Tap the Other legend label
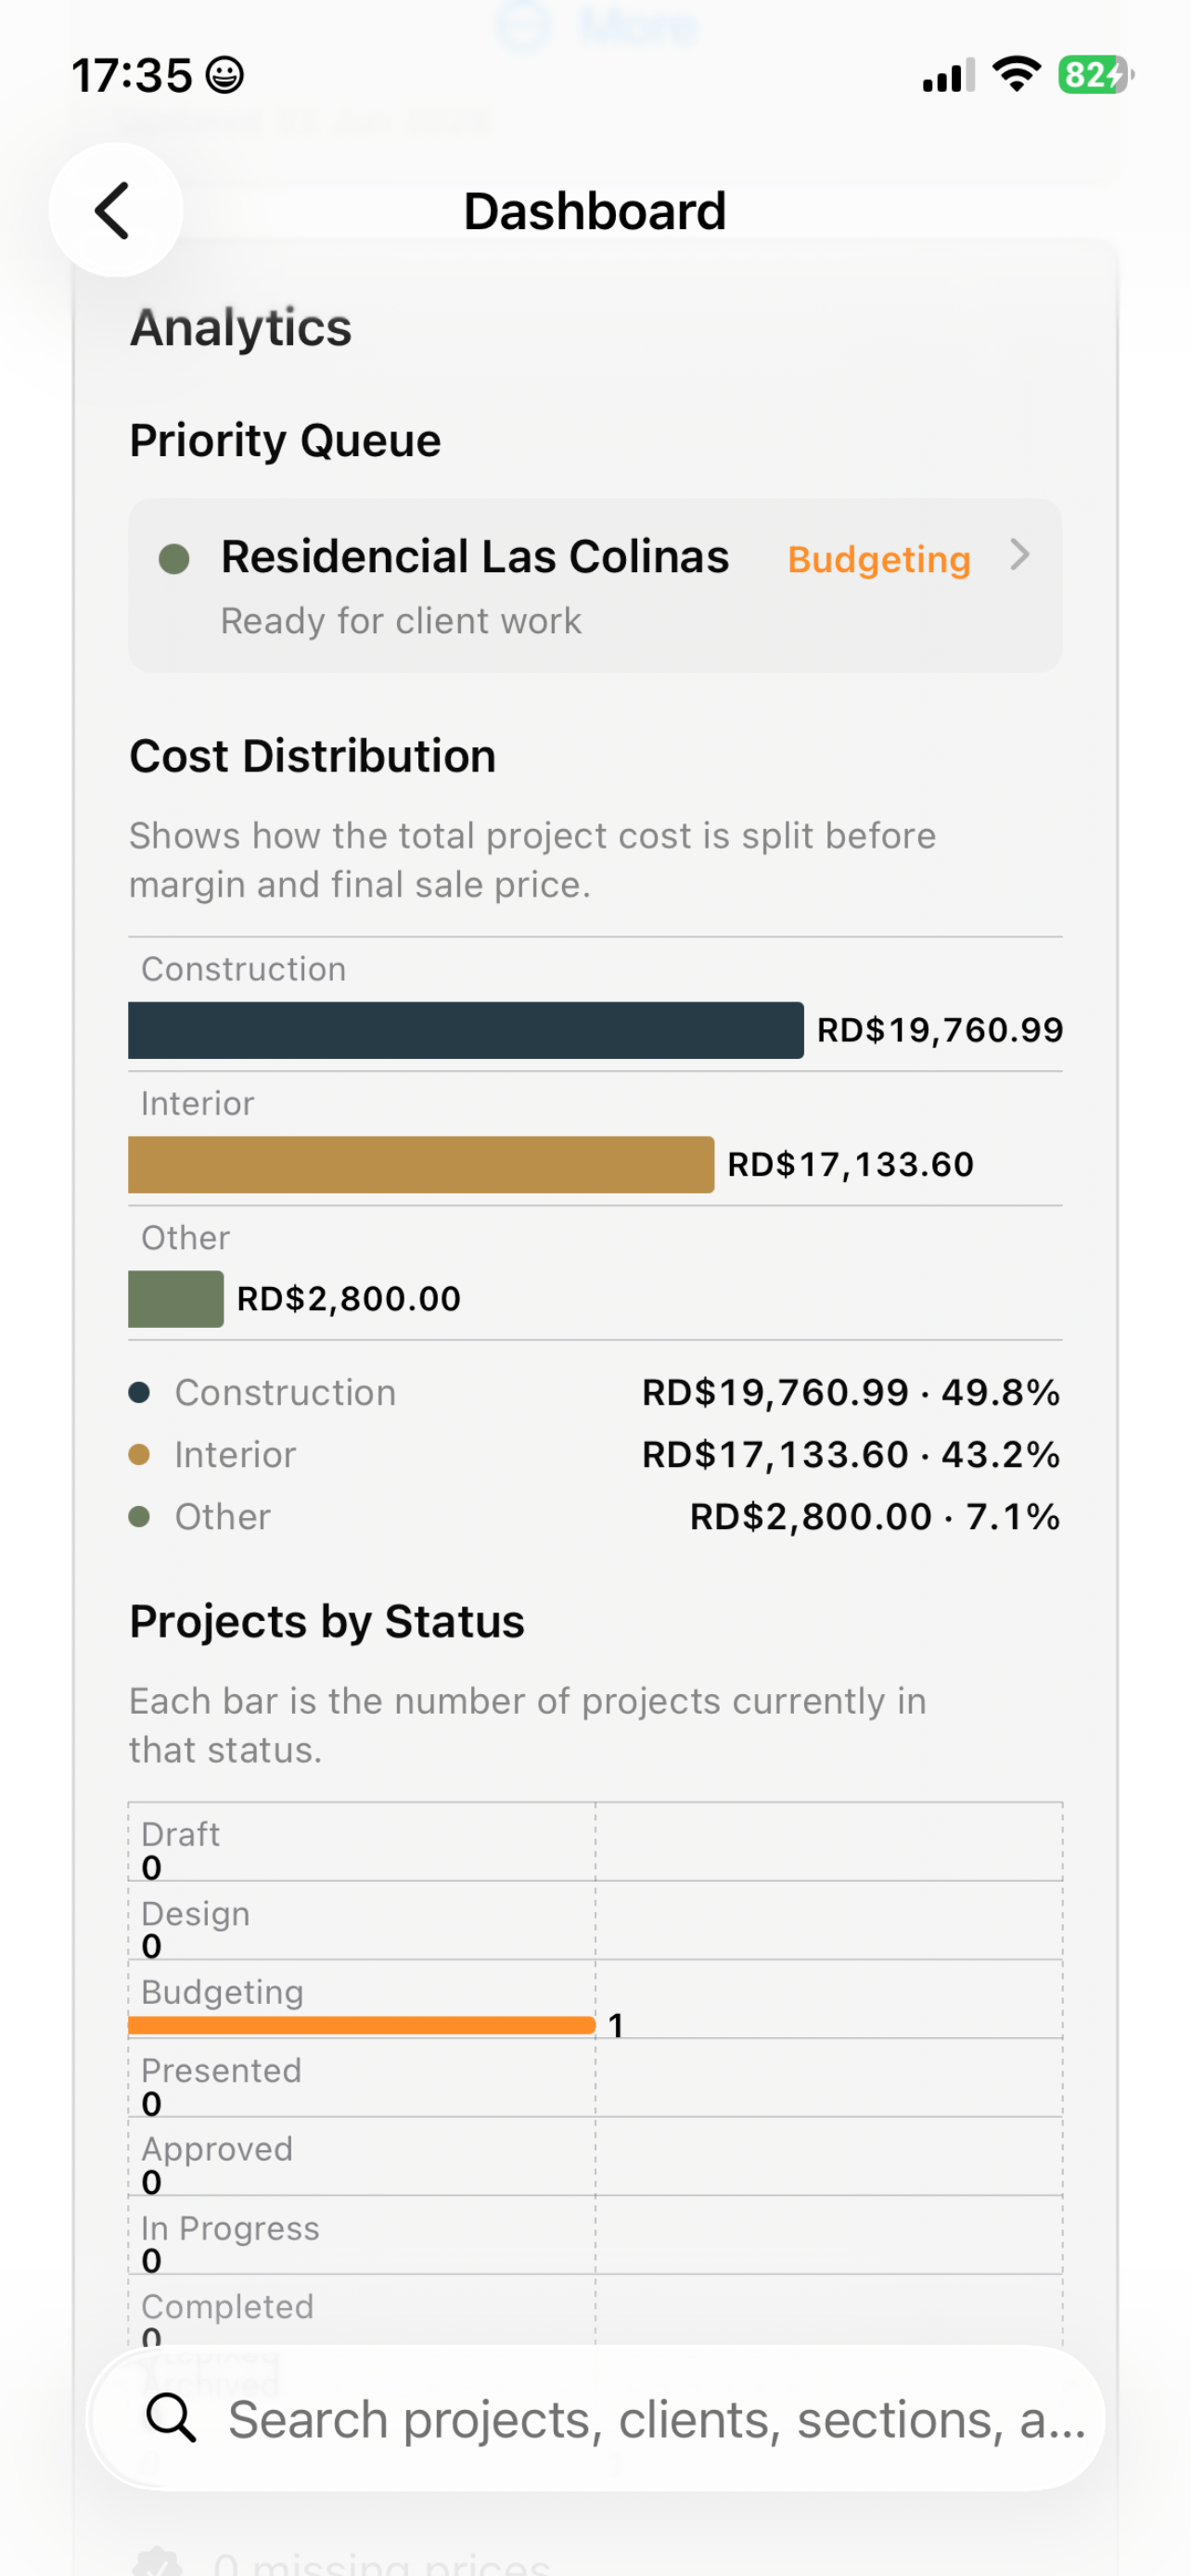This screenshot has height=2576, width=1191. (x=222, y=1517)
